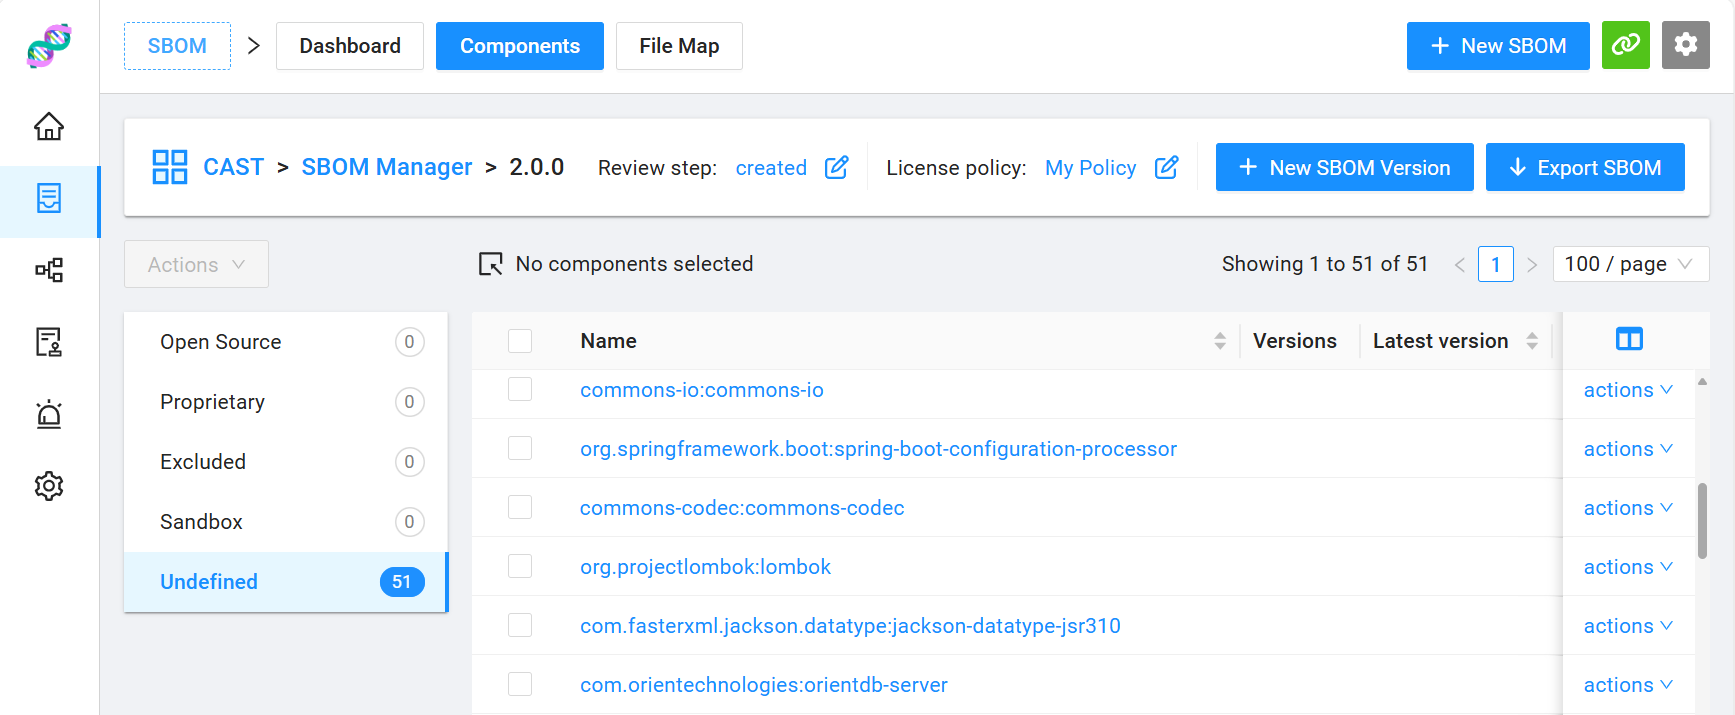Click the home icon in the sidebar
The image size is (1735, 715).
pyautogui.click(x=49, y=127)
